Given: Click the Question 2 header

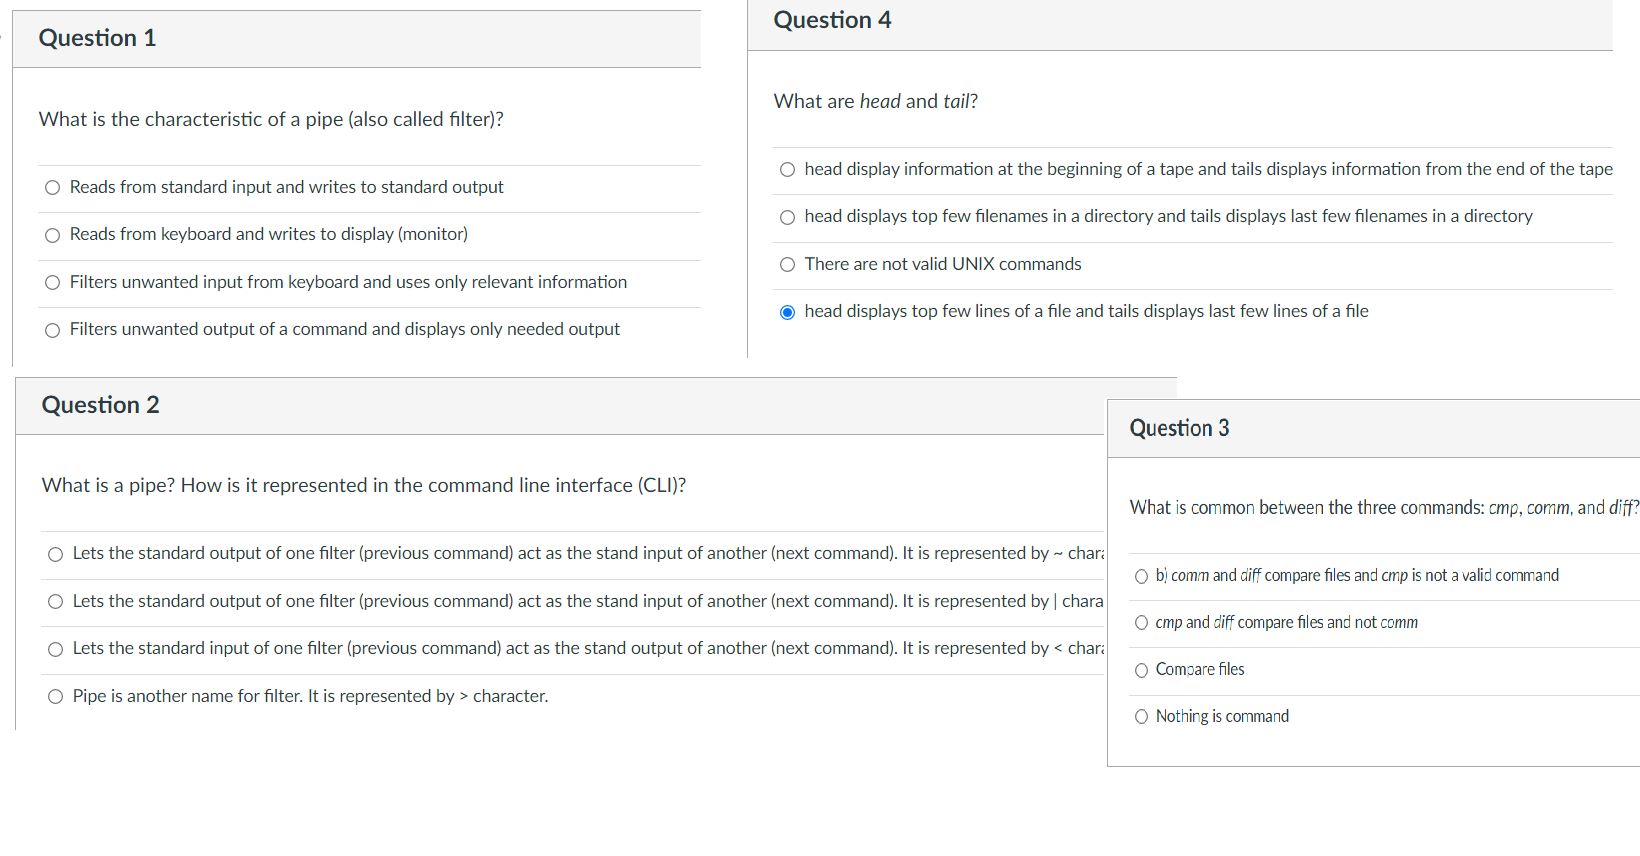Looking at the screenshot, I should (x=100, y=405).
